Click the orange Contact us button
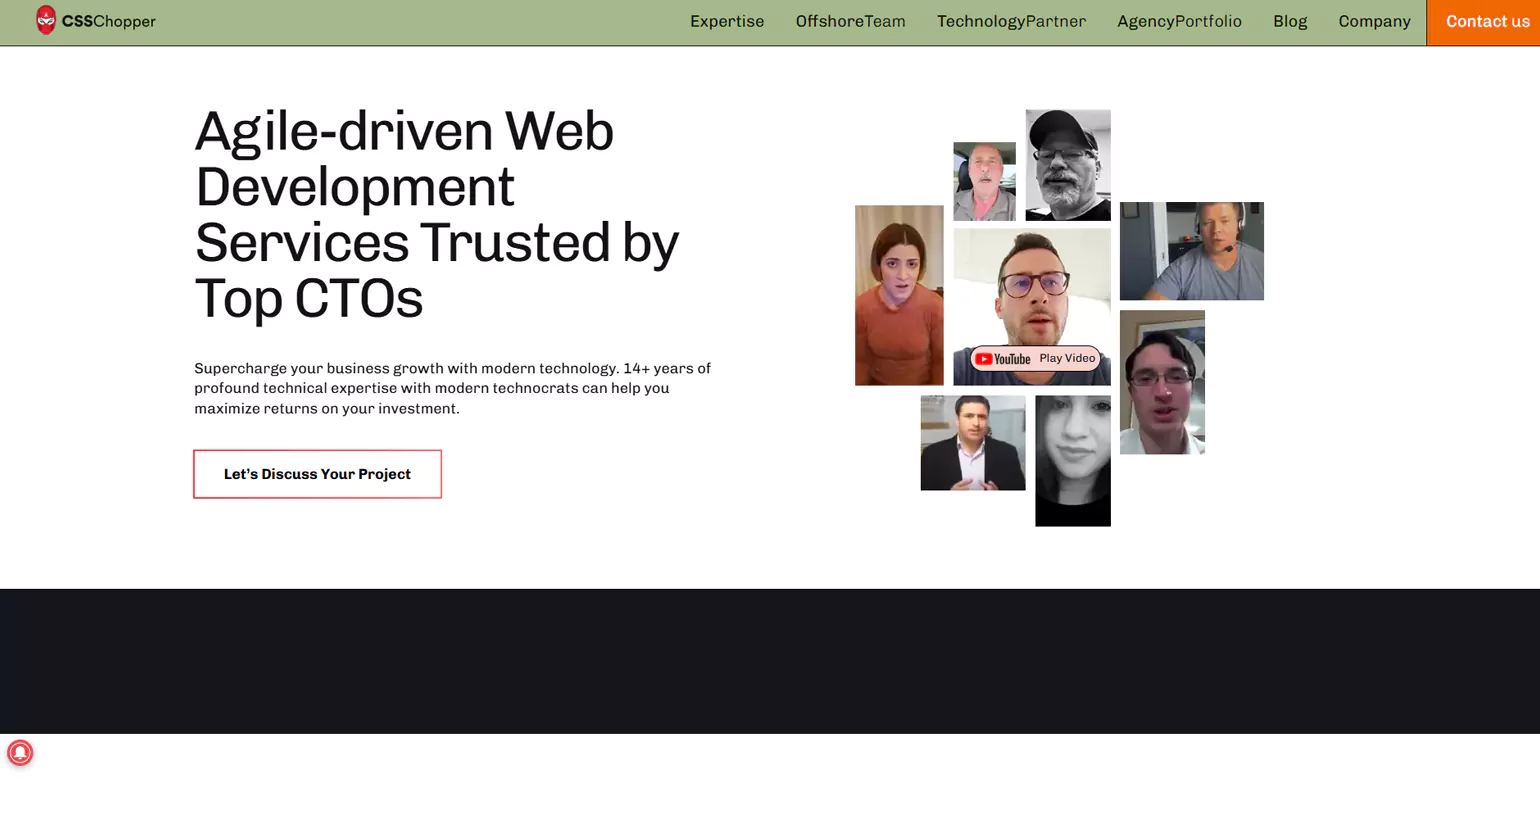Viewport: 1540px width, 840px height. [x=1486, y=22]
